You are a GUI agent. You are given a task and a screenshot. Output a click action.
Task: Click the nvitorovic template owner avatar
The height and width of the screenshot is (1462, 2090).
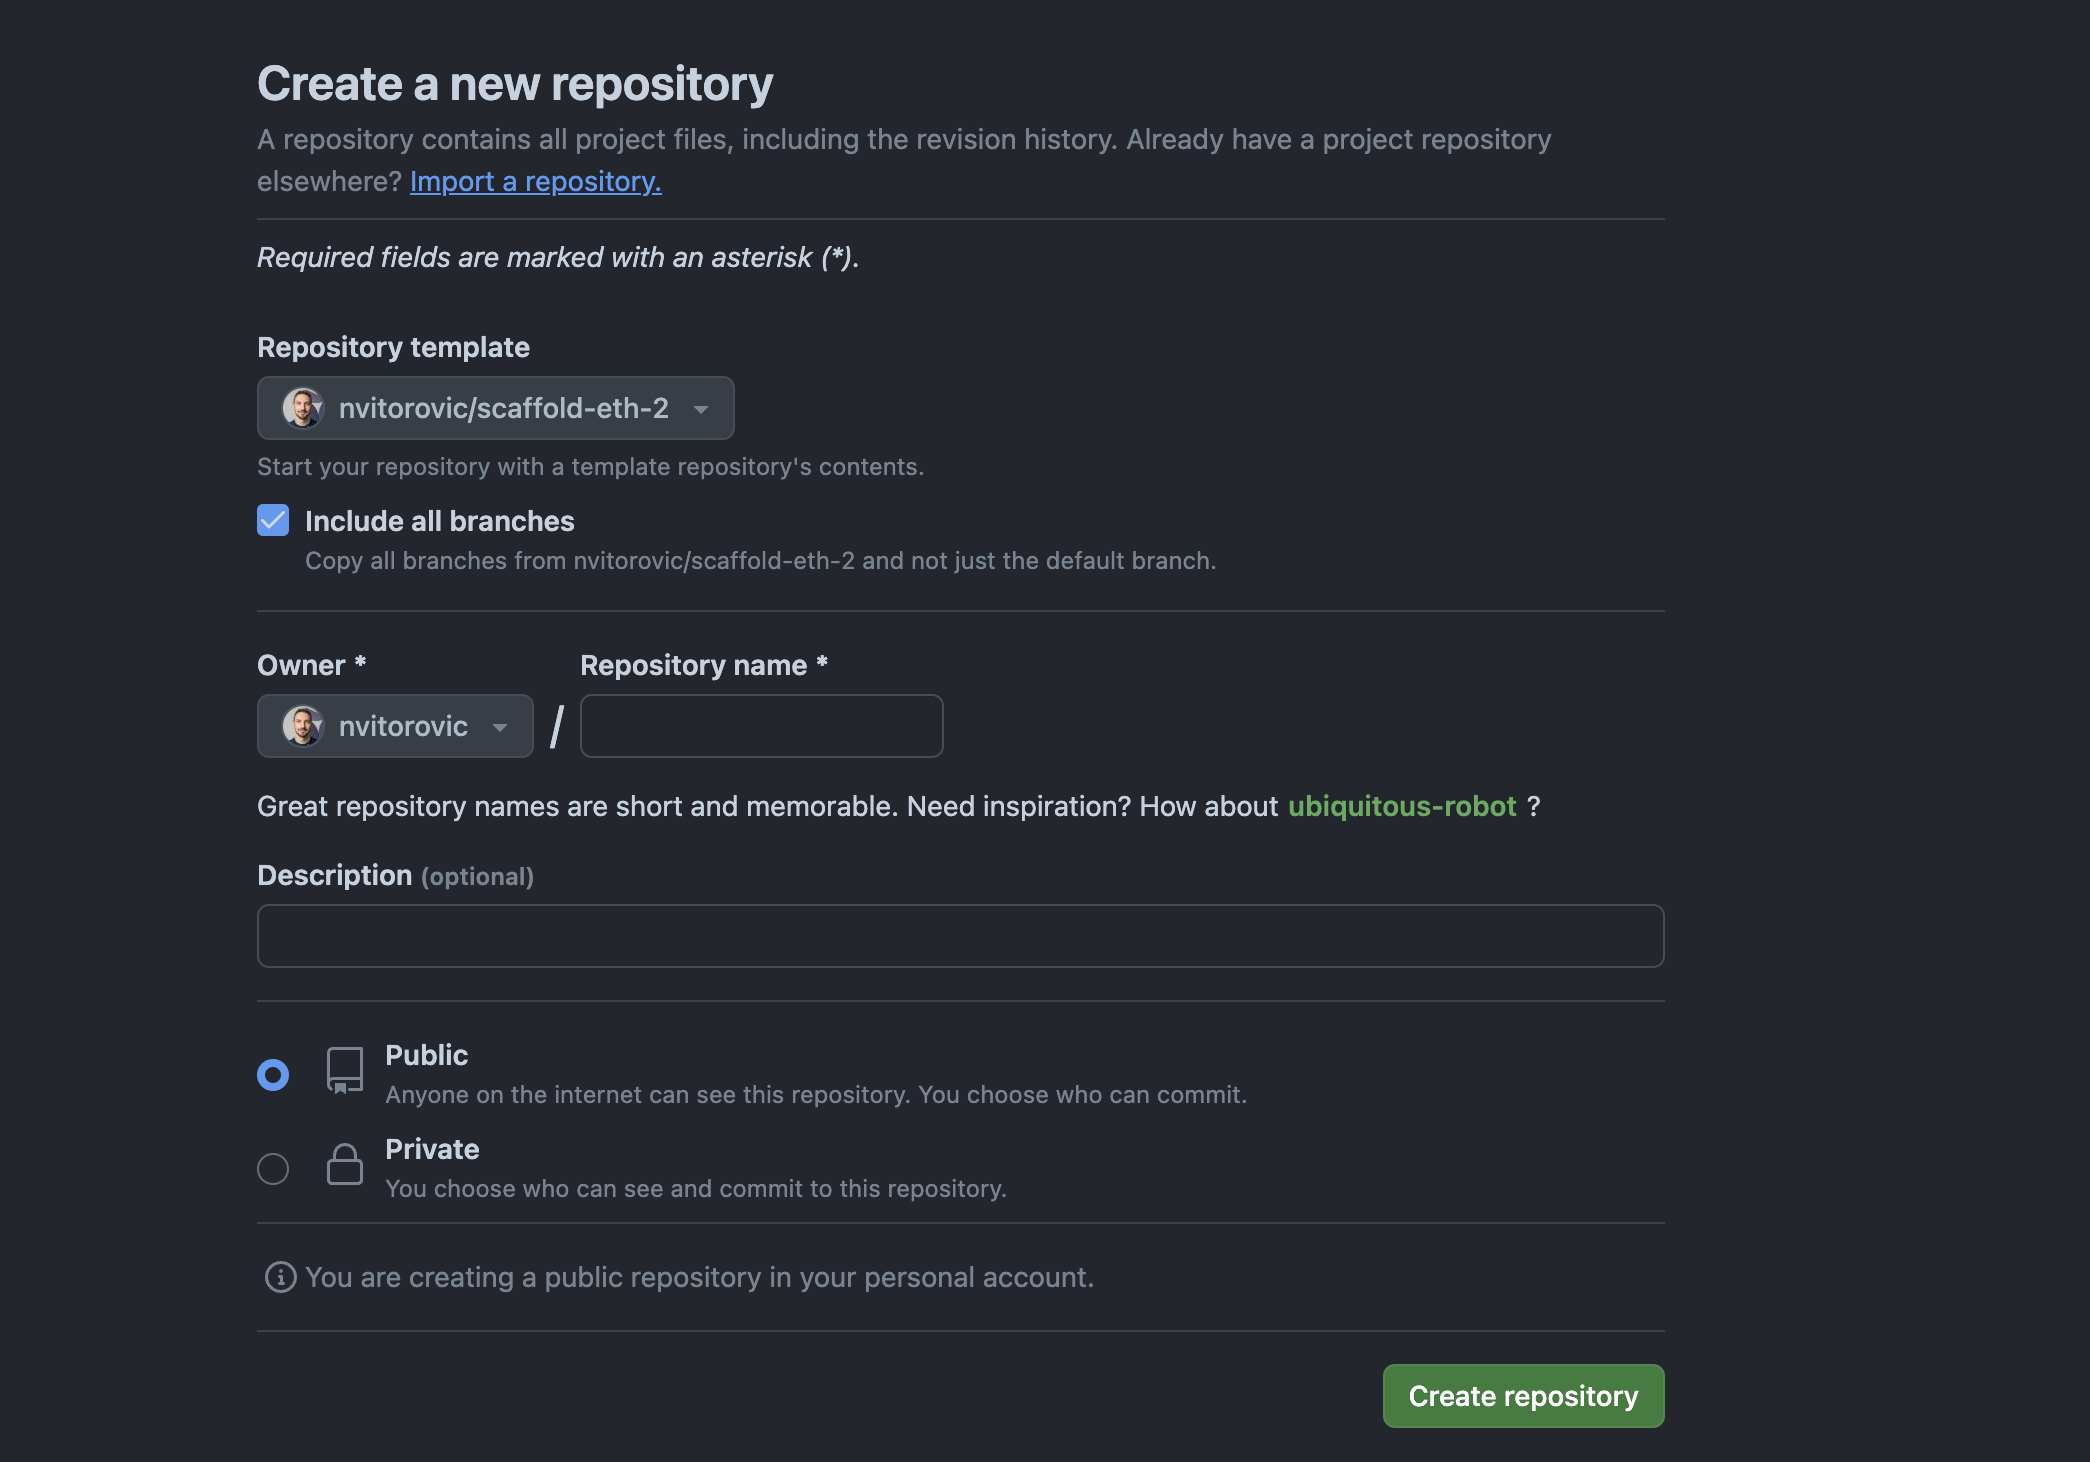[302, 406]
